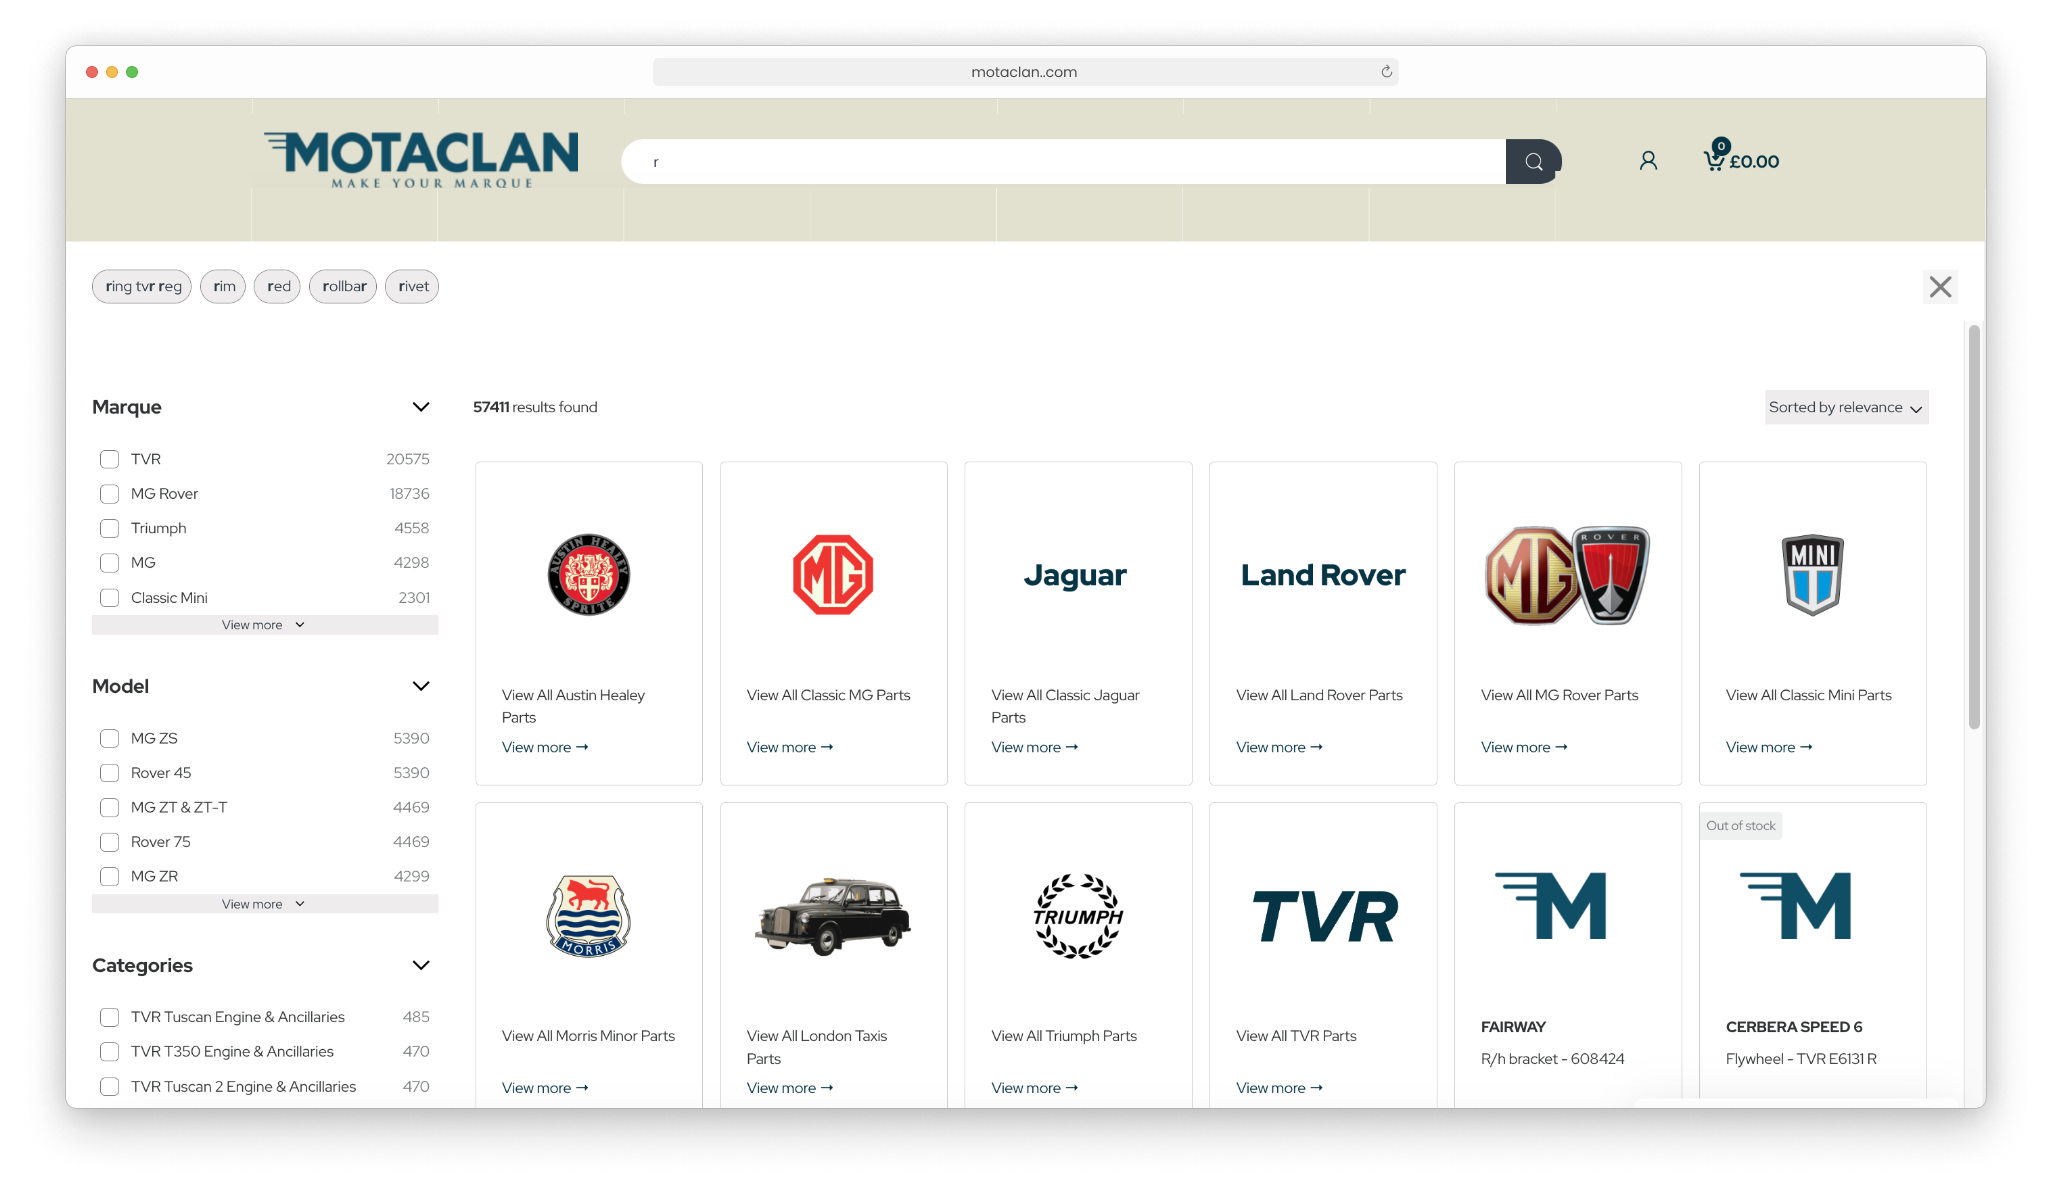Image resolution: width=2052 pixels, height=1194 pixels.
Task: Check the Classic Mini checkbox
Action: point(111,597)
